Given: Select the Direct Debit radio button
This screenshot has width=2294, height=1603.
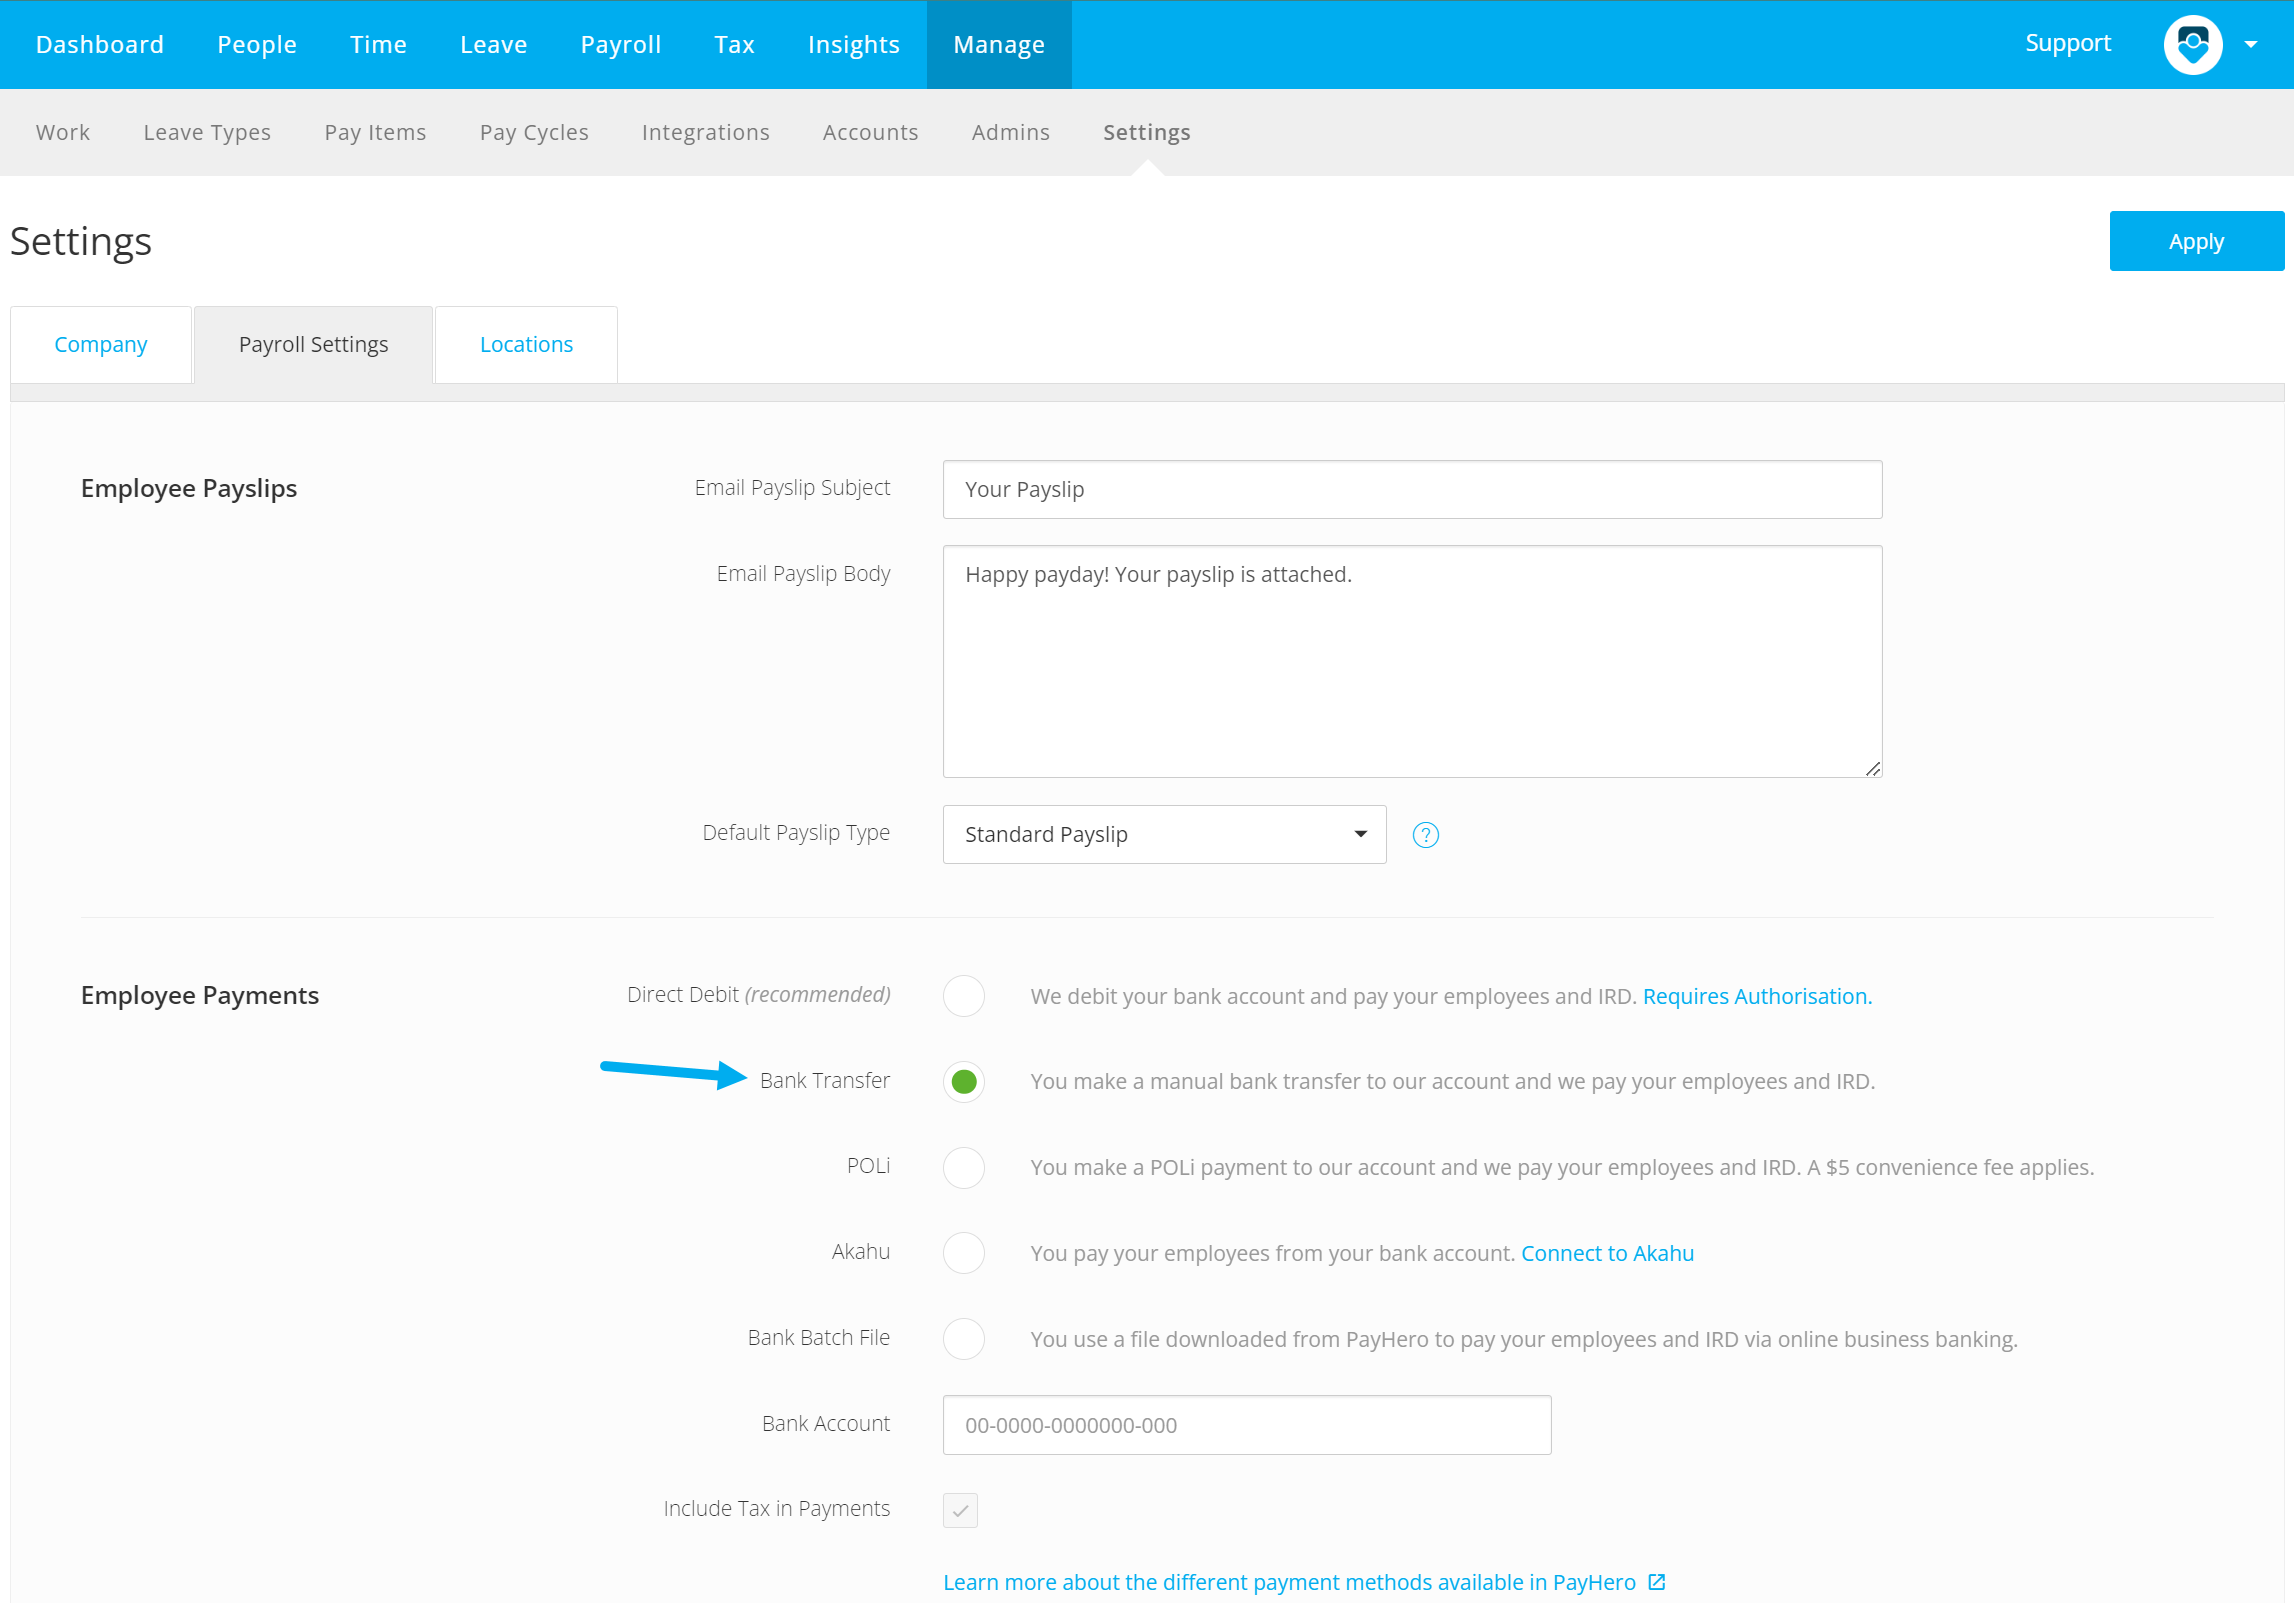Looking at the screenshot, I should coord(964,996).
